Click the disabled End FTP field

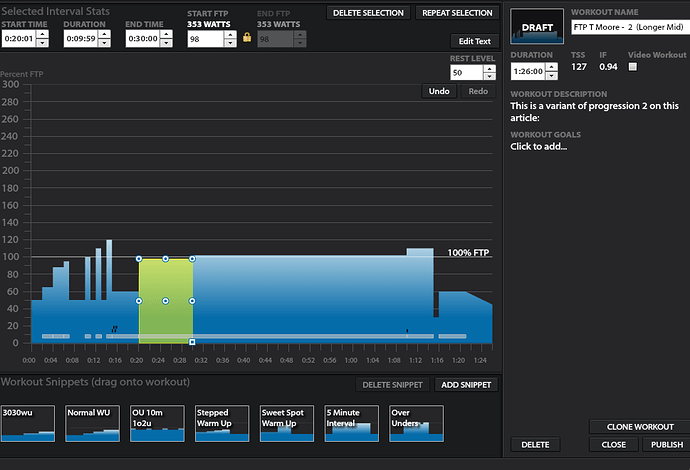click(275, 39)
